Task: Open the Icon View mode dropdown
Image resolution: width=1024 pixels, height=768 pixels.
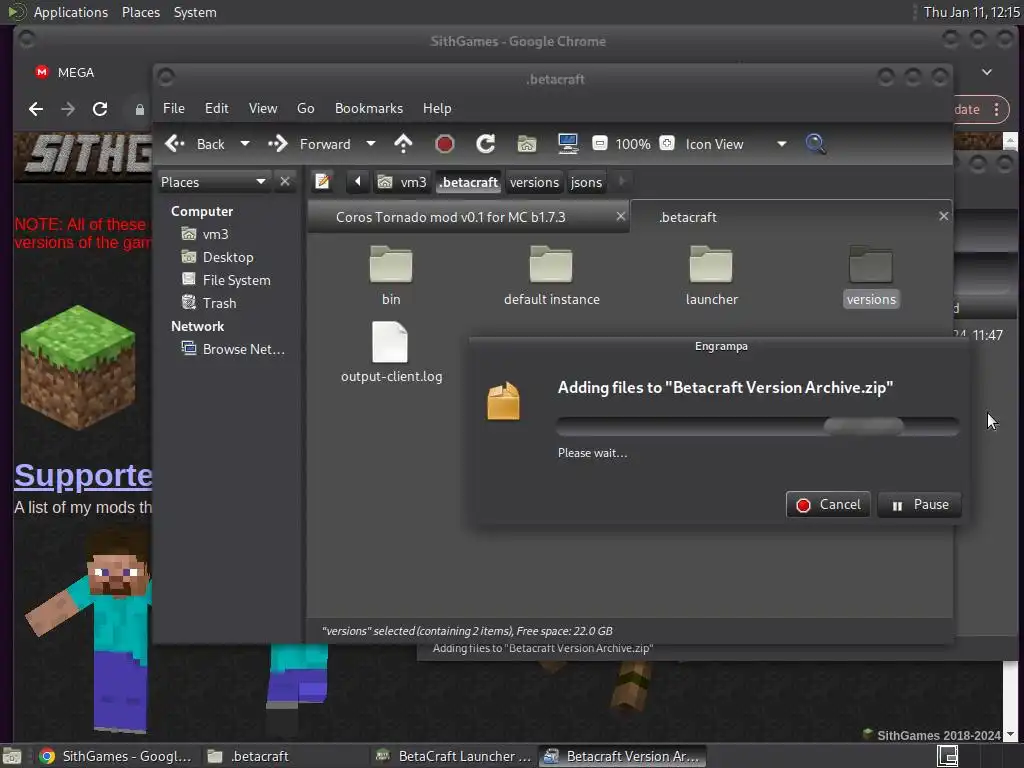Action: click(x=735, y=144)
